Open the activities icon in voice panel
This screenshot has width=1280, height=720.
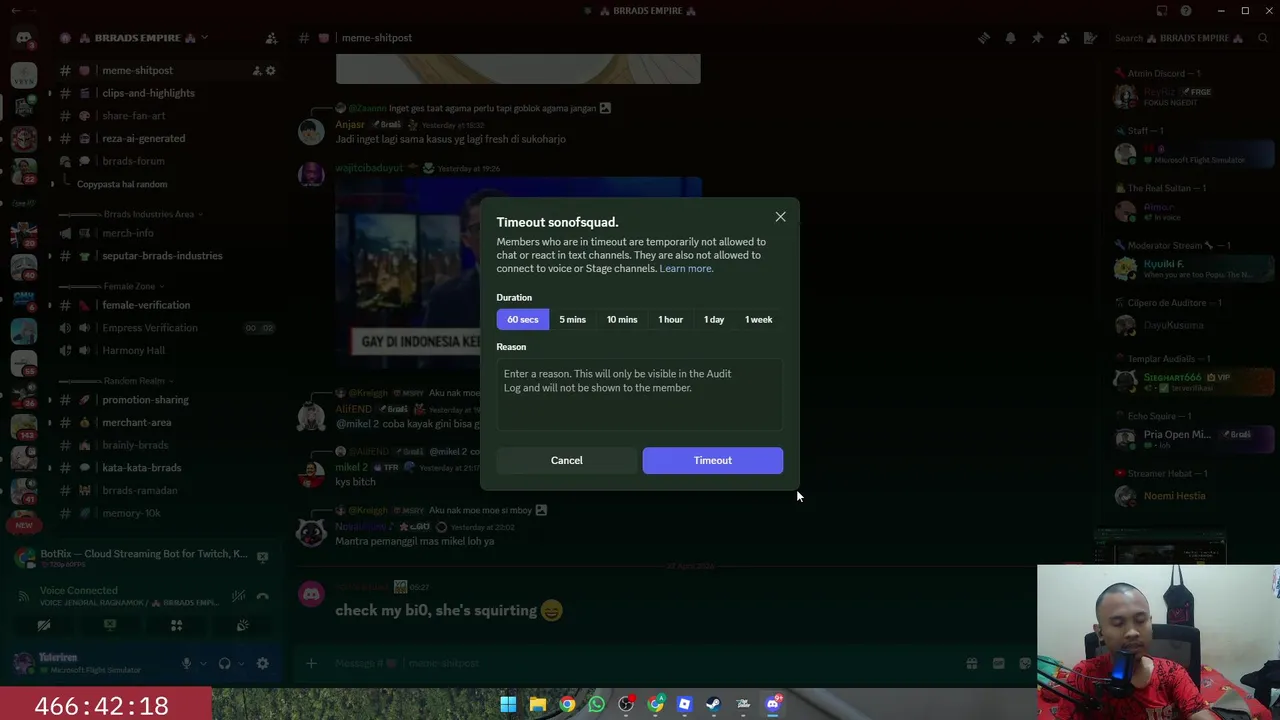176,625
